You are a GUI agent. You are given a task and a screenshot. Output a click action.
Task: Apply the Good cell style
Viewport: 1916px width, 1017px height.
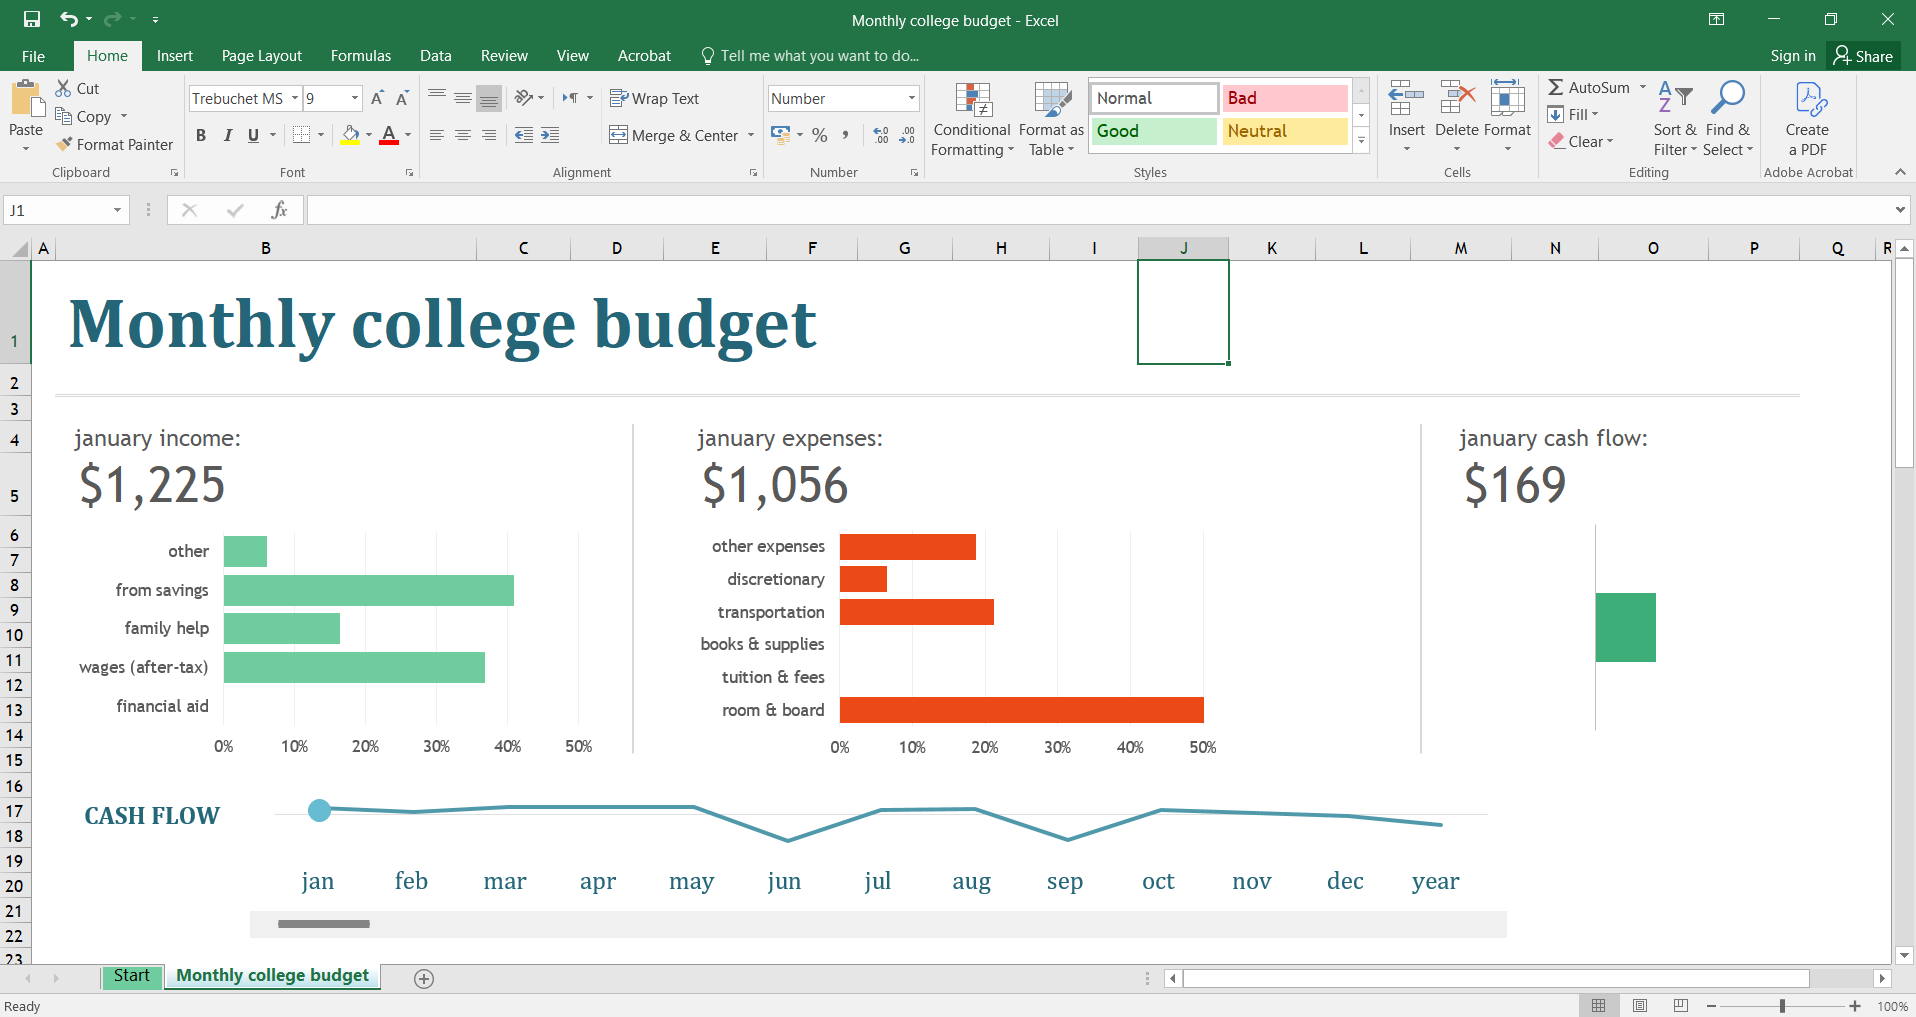coord(1153,131)
